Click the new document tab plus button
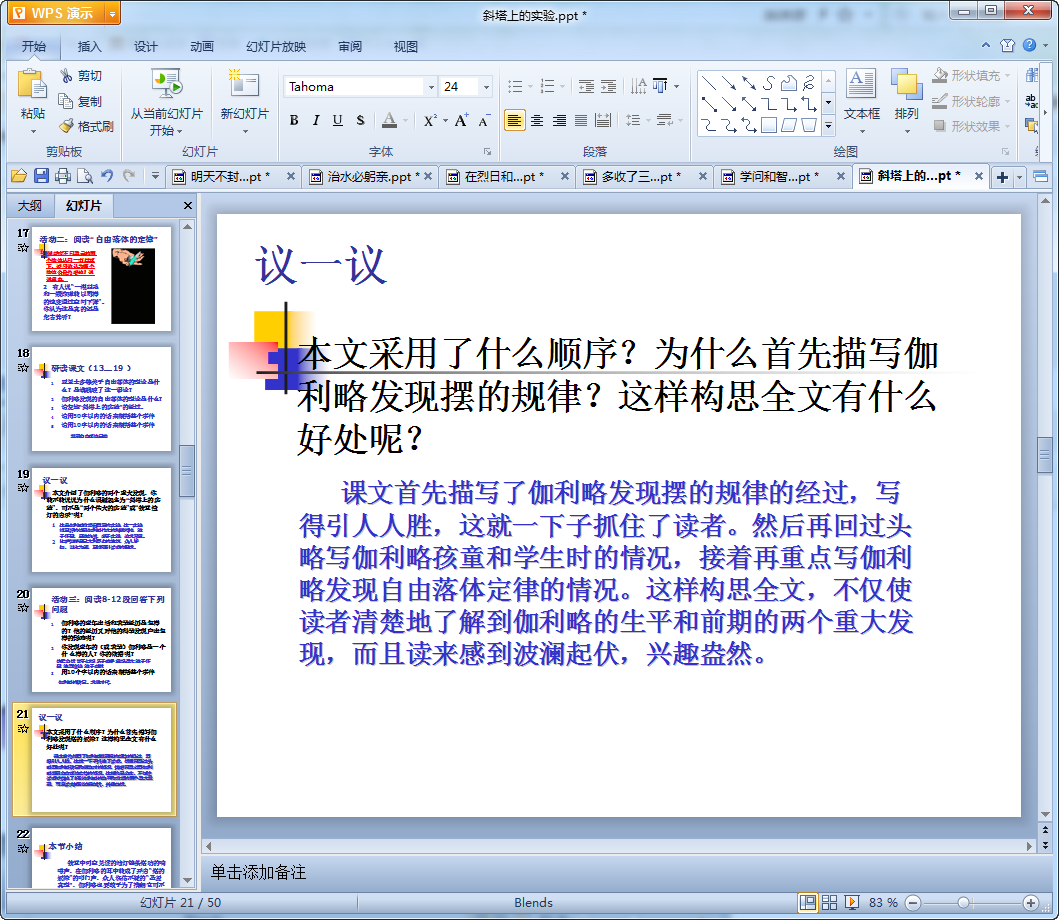Screen dimensions: 1059x920 tap(1002, 177)
